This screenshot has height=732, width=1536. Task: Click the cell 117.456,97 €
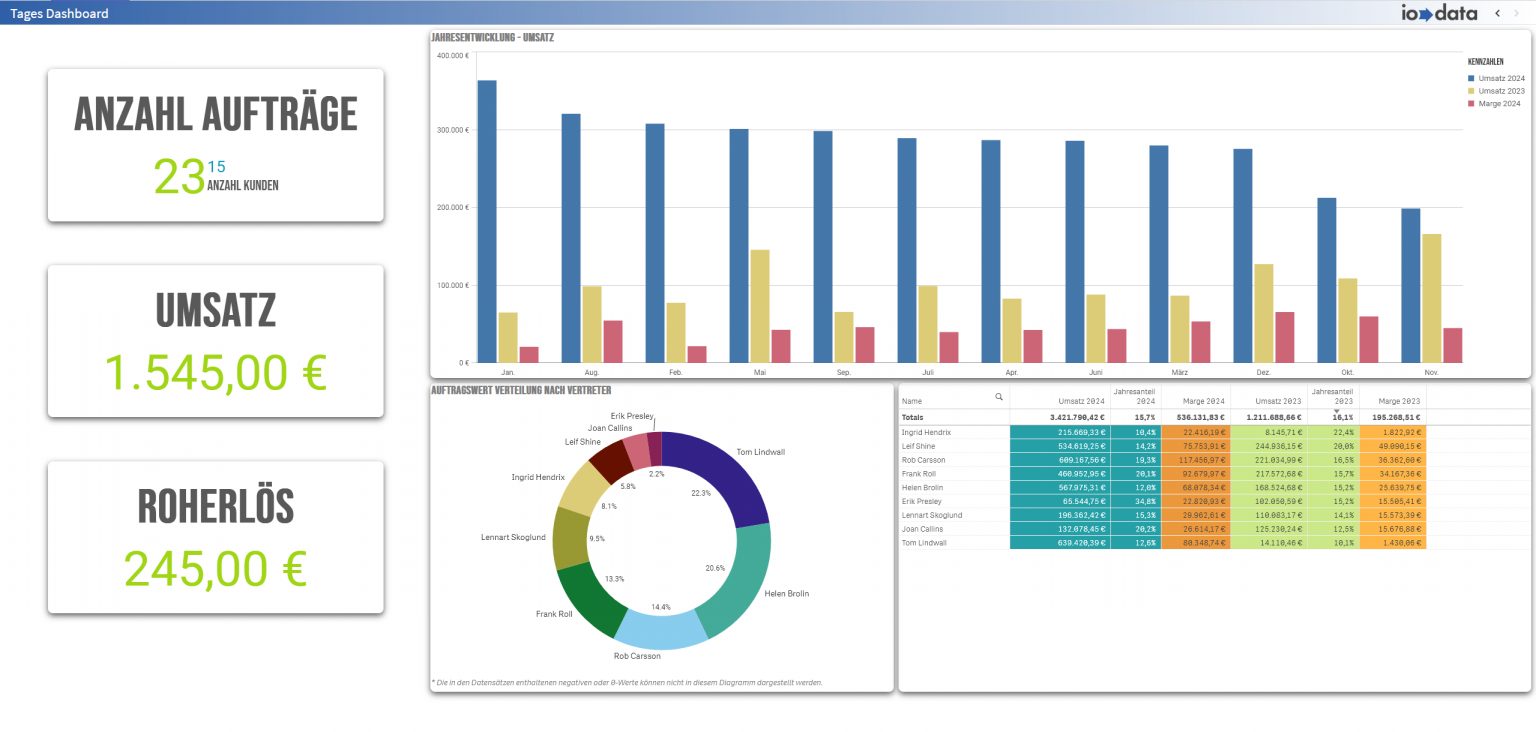click(1195, 460)
